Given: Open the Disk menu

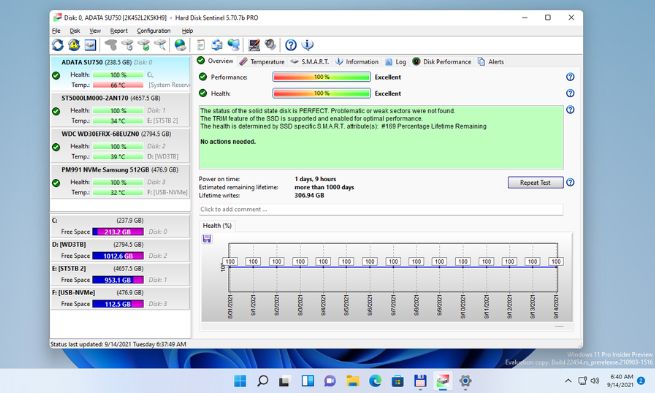Looking at the screenshot, I should click(x=74, y=31).
